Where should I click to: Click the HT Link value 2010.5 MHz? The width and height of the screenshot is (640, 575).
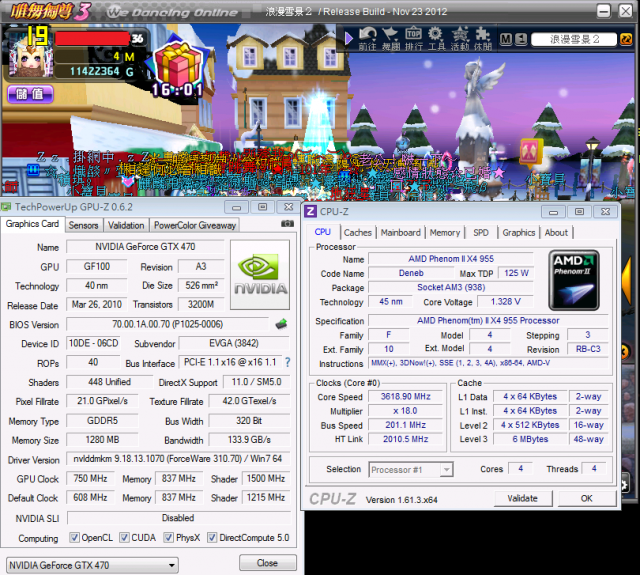(405, 439)
